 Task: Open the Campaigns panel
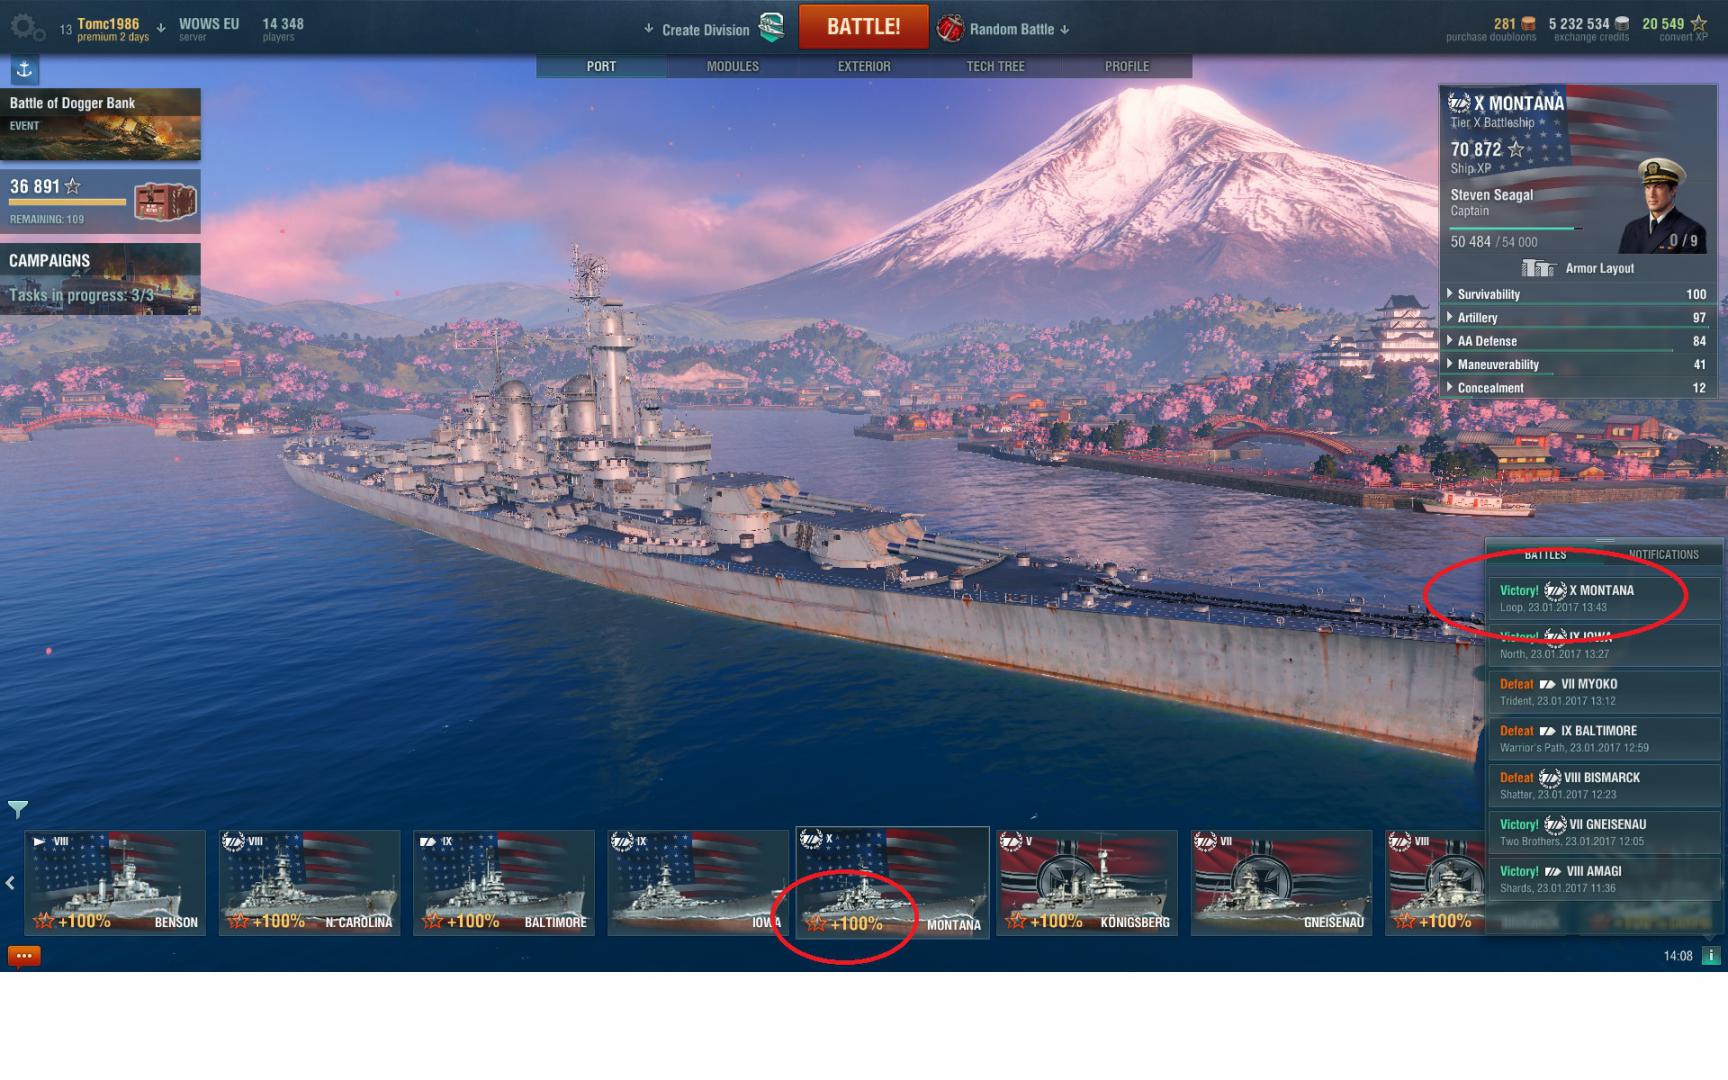tap(100, 278)
